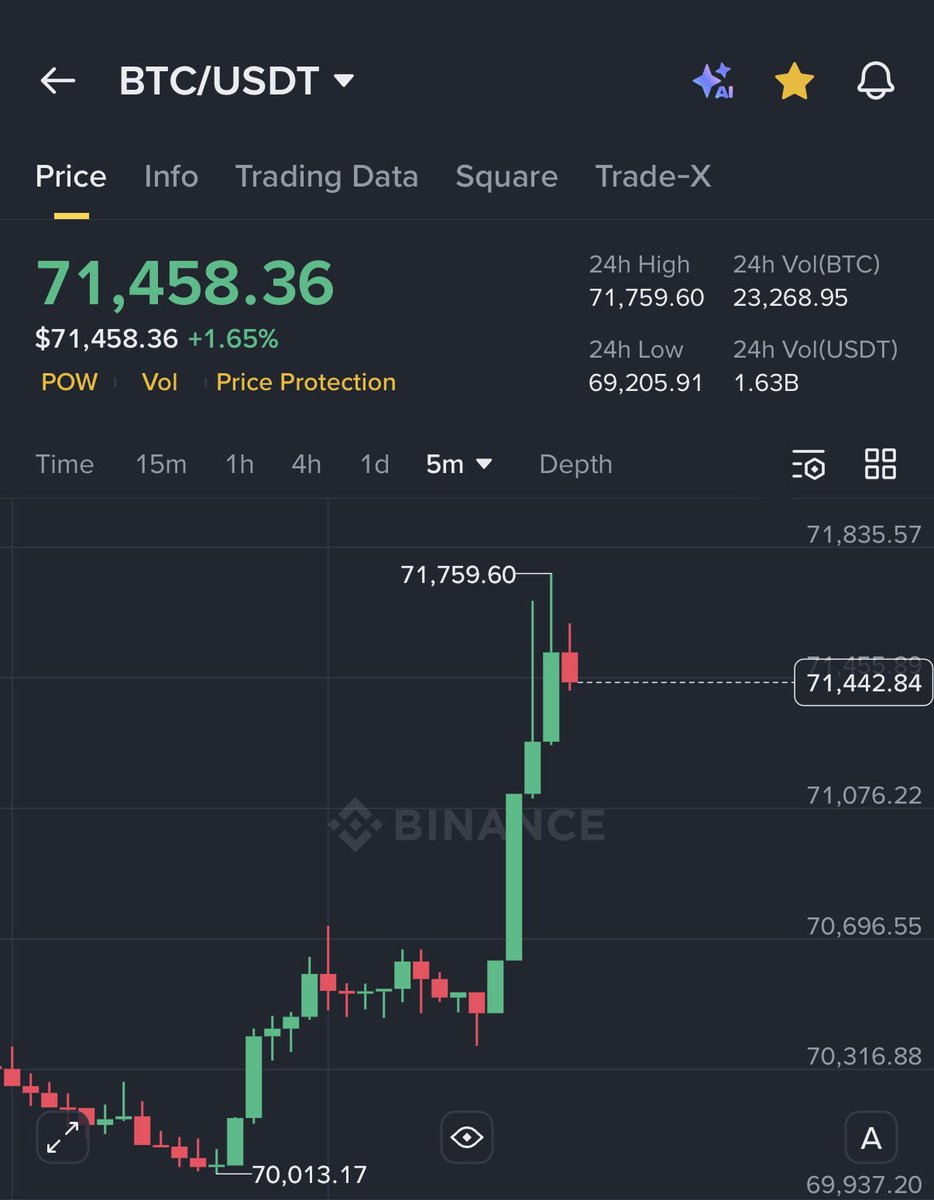Show the Depth chart view

575,464
